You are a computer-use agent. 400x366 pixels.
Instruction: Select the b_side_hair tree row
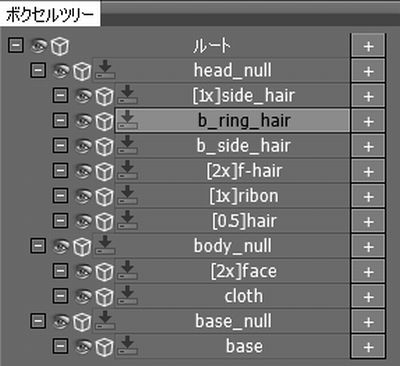pyautogui.click(x=232, y=146)
